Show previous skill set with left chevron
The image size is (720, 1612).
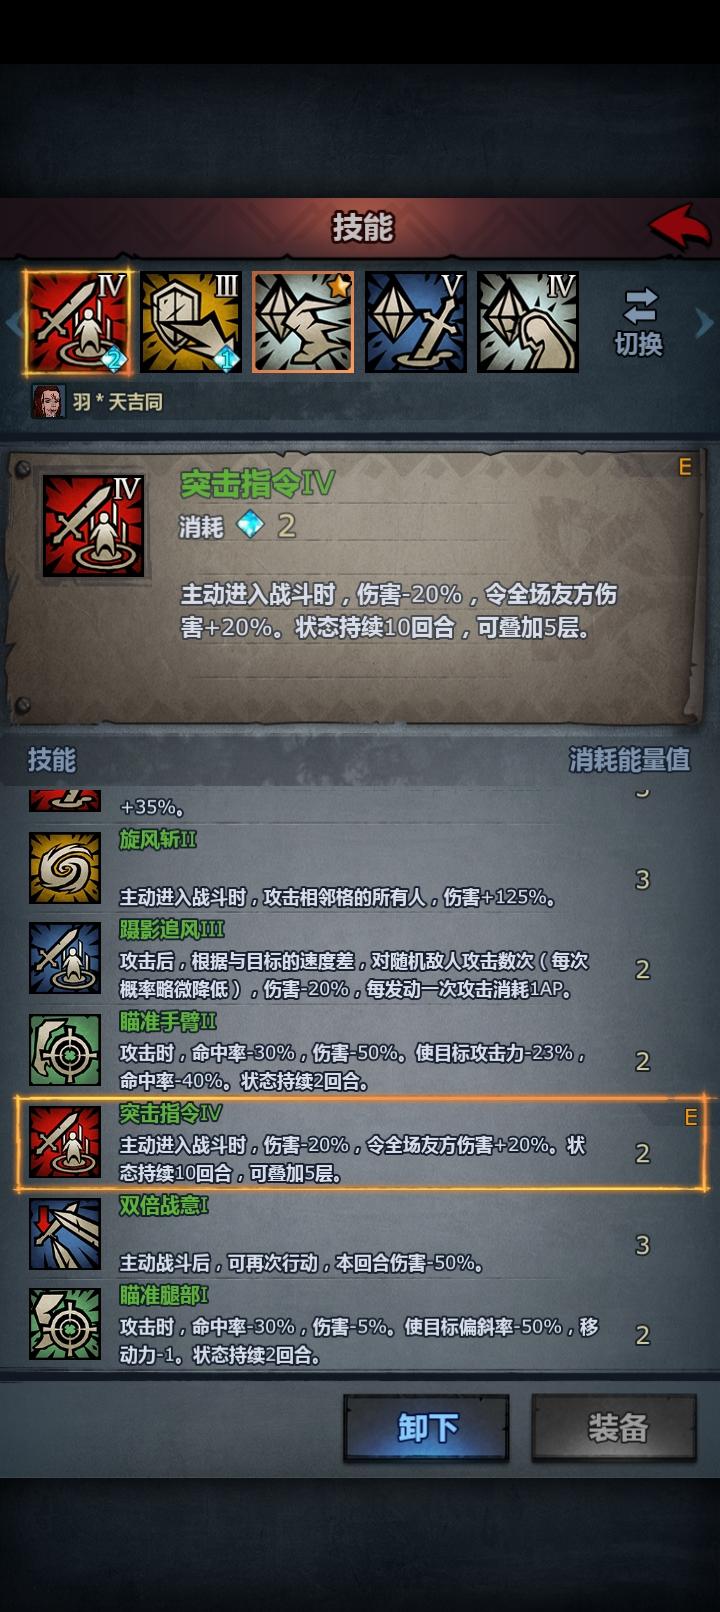pos(12,322)
